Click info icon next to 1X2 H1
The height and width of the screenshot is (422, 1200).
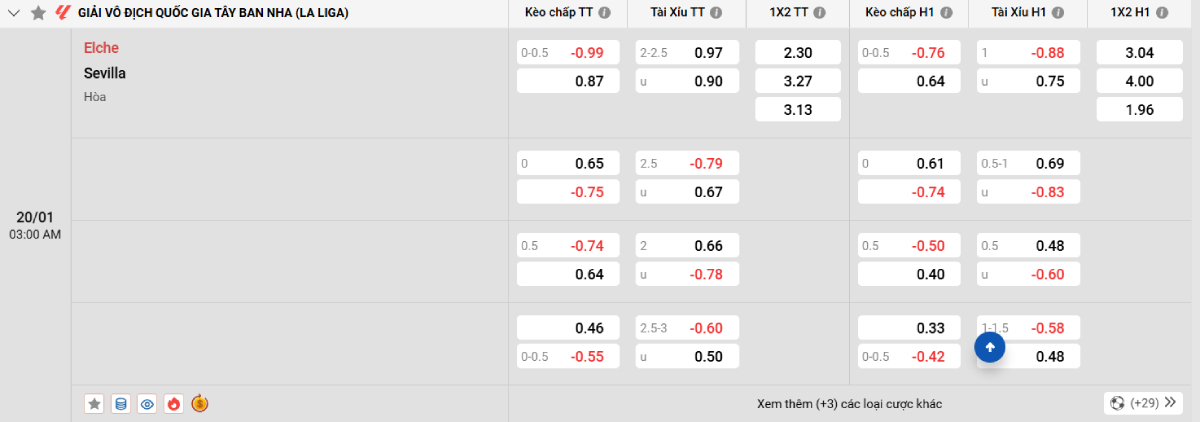click(x=1161, y=13)
